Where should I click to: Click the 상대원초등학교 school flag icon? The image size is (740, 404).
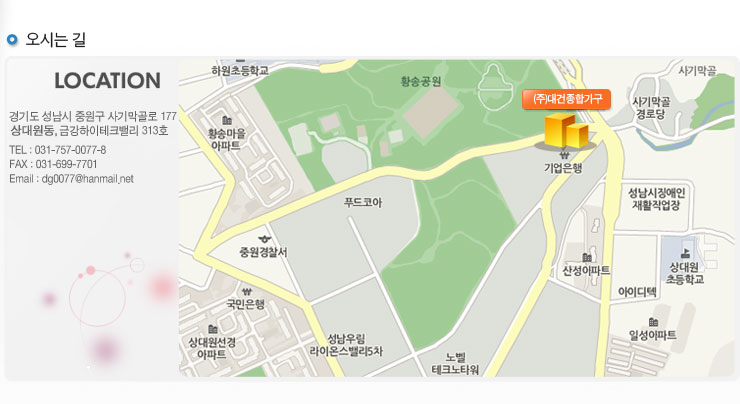point(686,253)
